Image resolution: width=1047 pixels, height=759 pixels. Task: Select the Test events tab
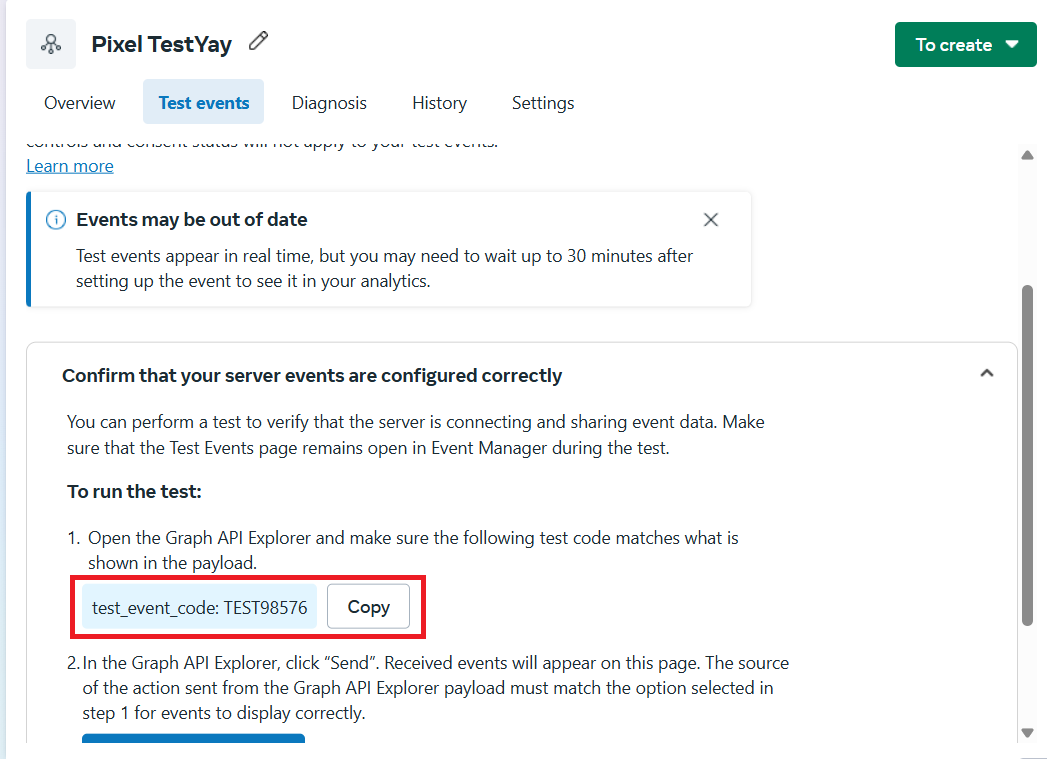204,103
